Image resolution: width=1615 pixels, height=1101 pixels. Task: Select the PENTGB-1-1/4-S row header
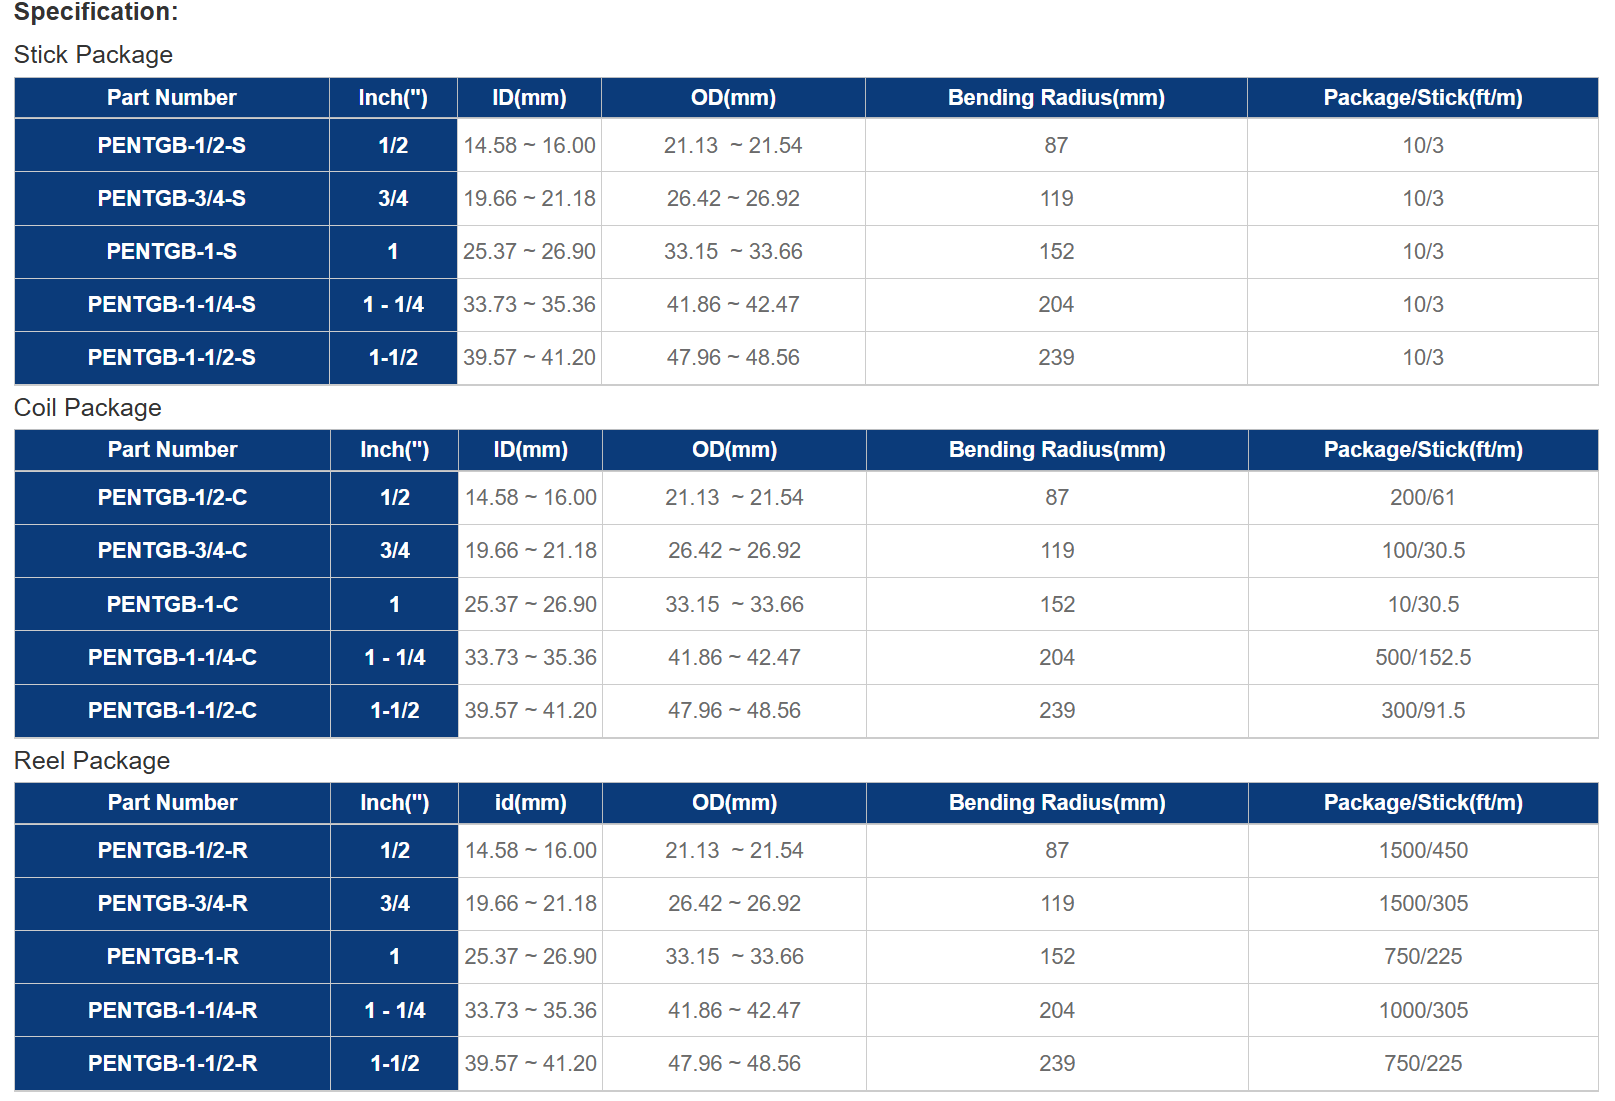(171, 305)
